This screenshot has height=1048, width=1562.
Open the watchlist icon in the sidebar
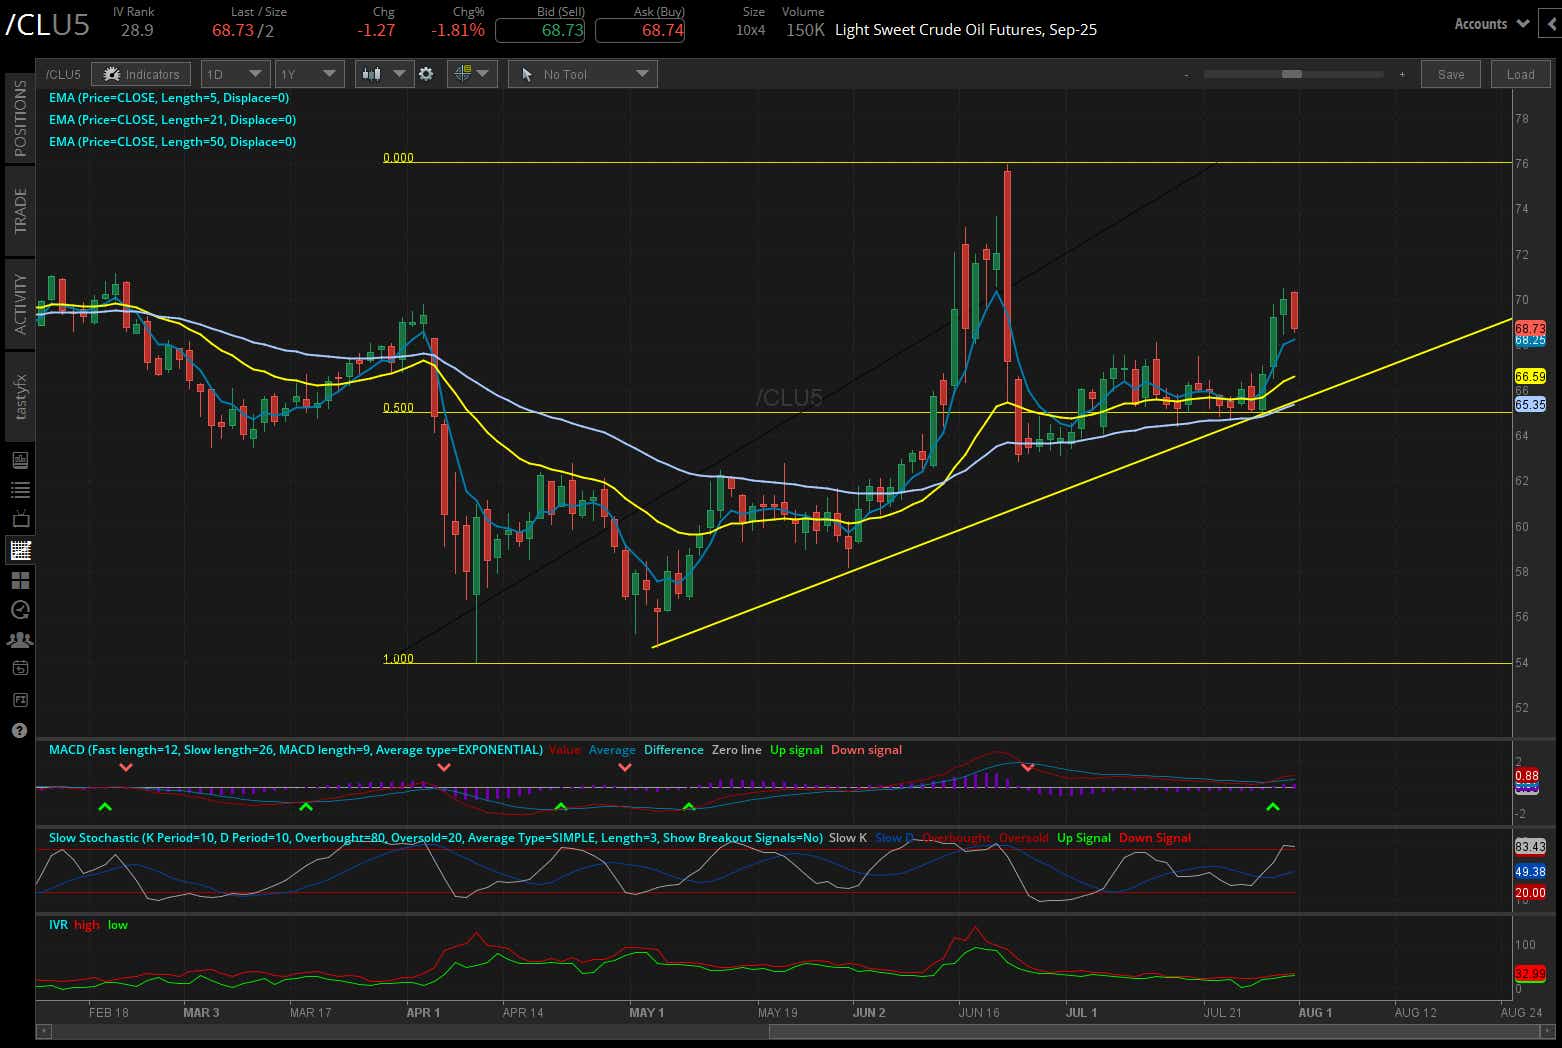pyautogui.click(x=19, y=490)
